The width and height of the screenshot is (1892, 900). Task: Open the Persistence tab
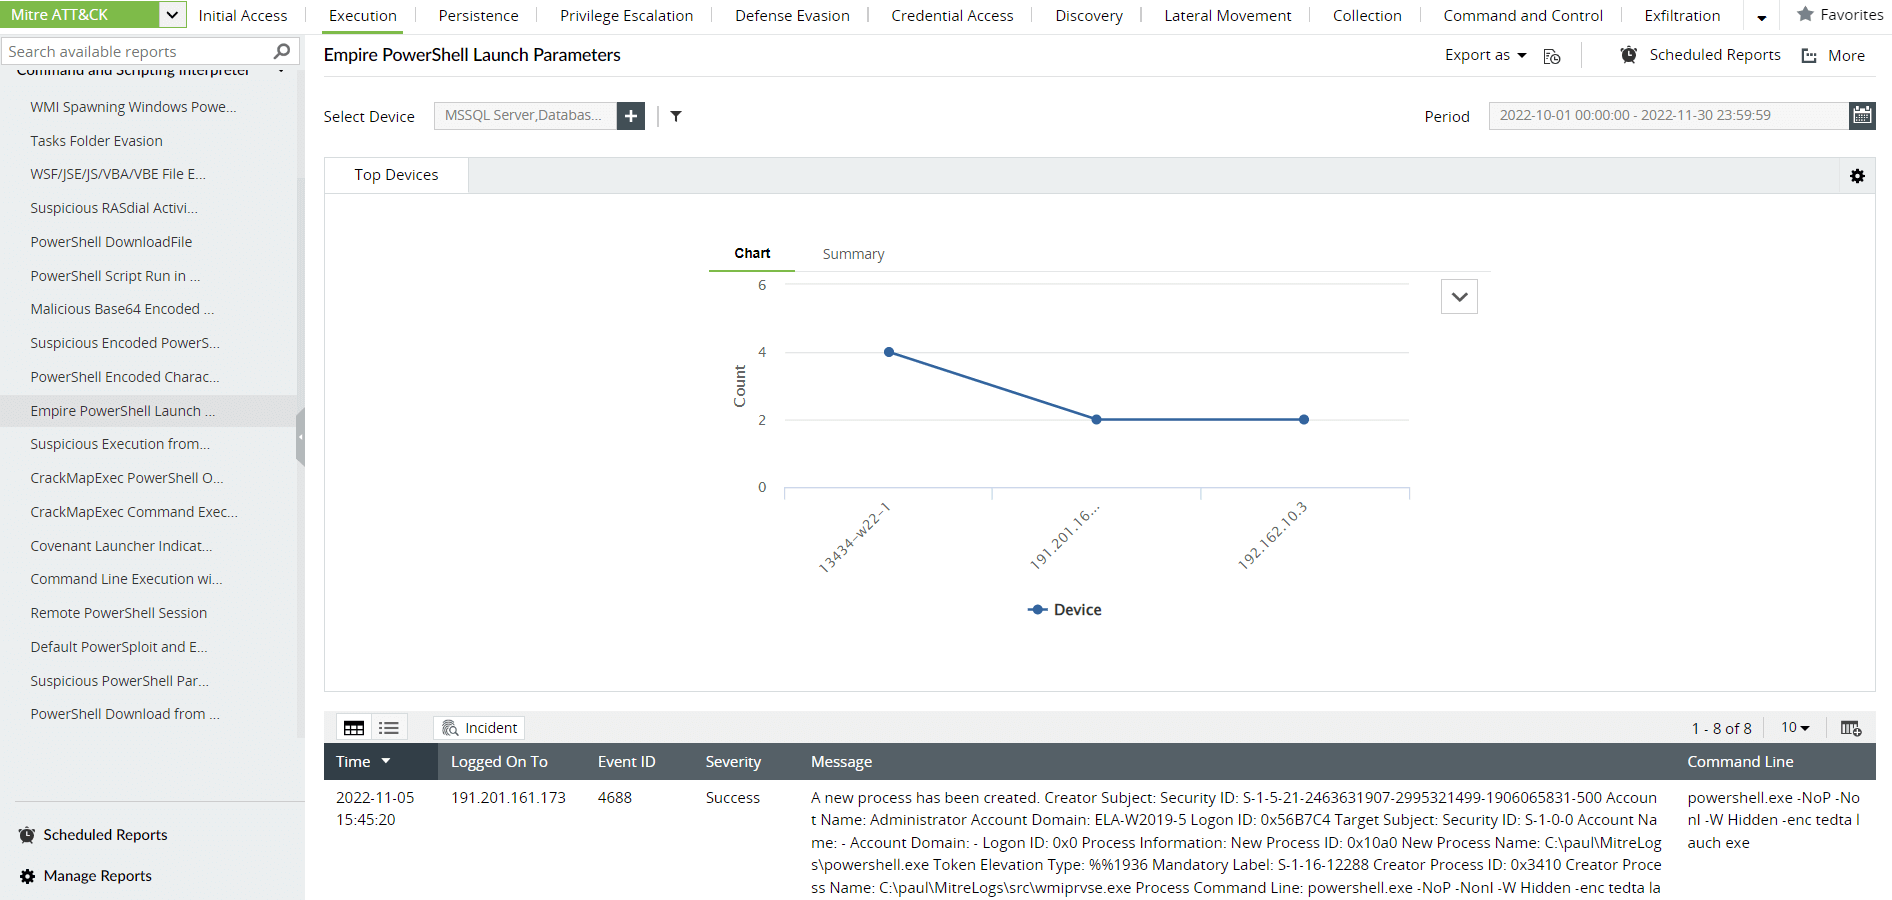(478, 16)
